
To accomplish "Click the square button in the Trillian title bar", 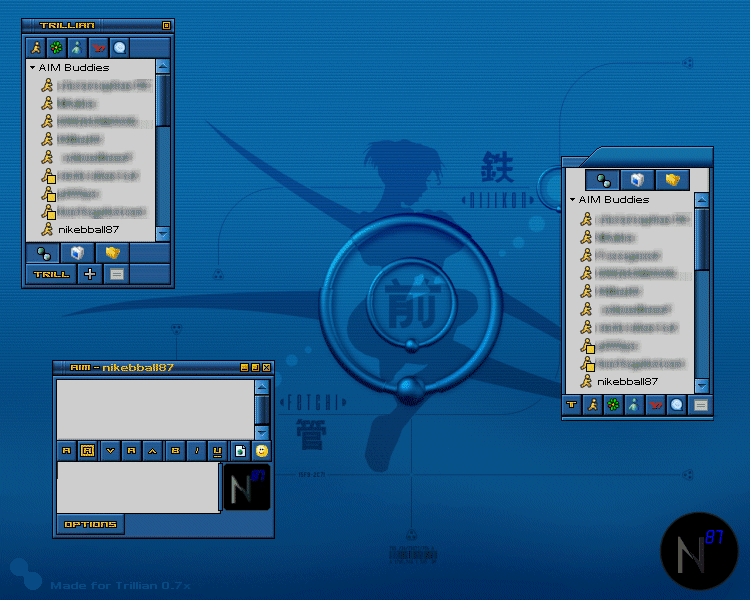I will [166, 25].
